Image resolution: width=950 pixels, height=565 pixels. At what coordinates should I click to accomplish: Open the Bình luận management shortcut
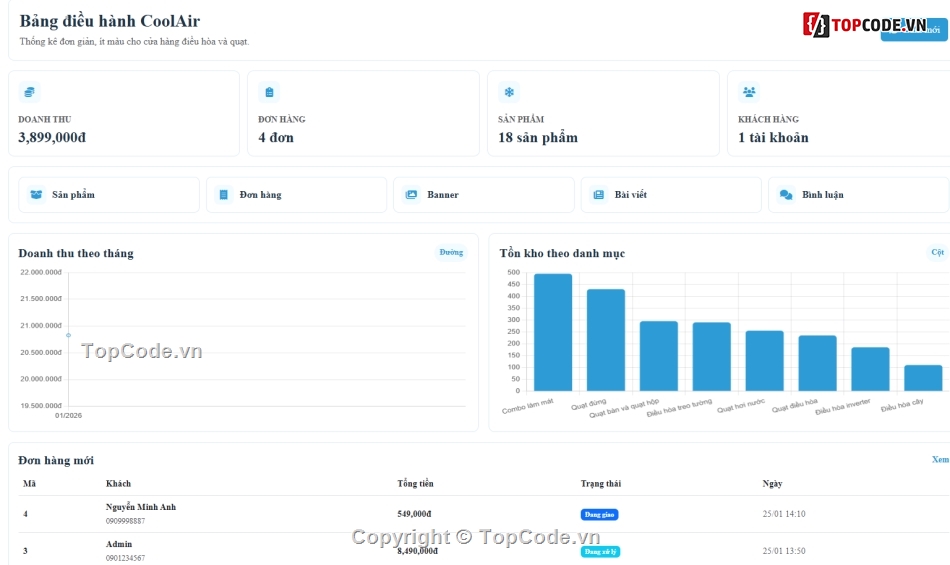point(859,194)
